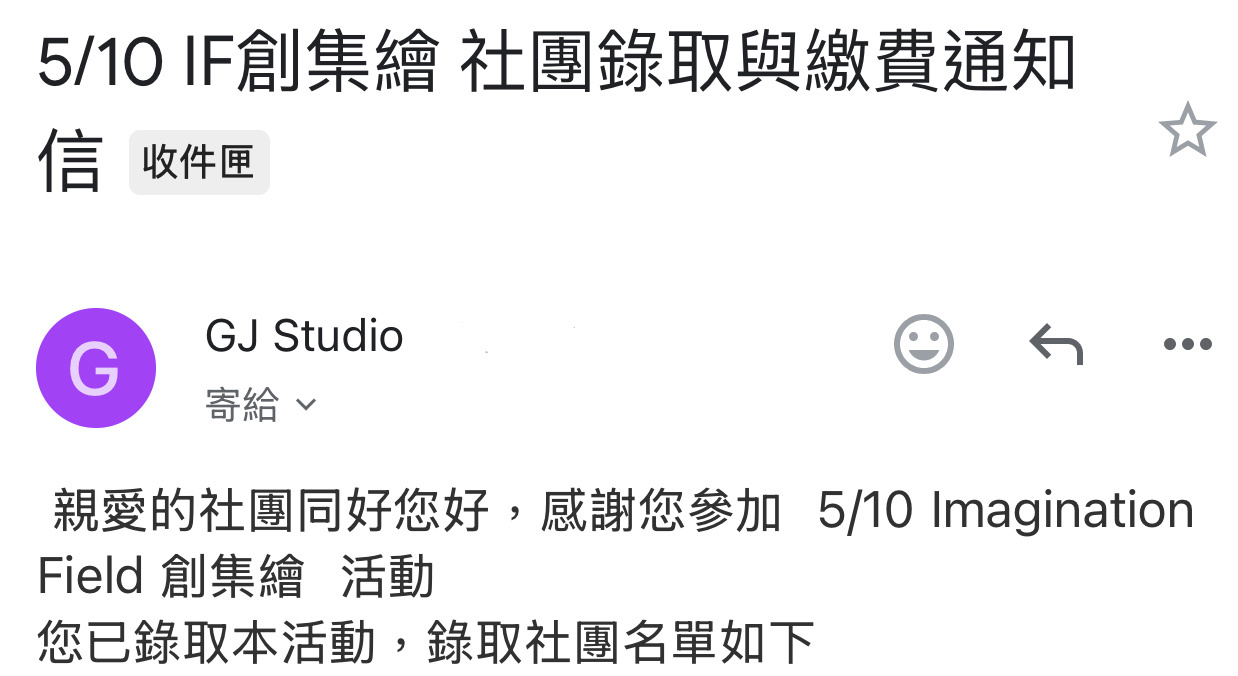Open the 收件匣 inbox label chip

click(199, 162)
